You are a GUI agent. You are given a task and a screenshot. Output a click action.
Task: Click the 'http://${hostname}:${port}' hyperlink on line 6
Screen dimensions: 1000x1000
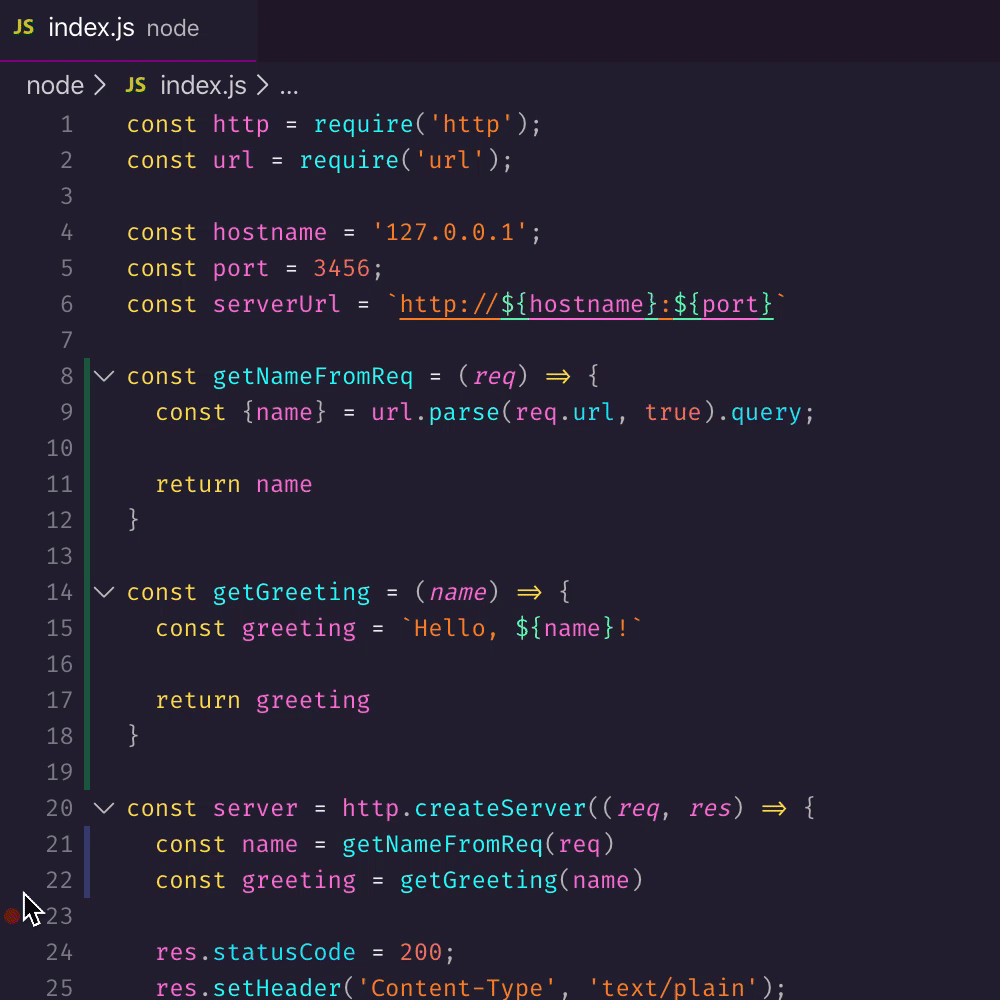coord(585,304)
